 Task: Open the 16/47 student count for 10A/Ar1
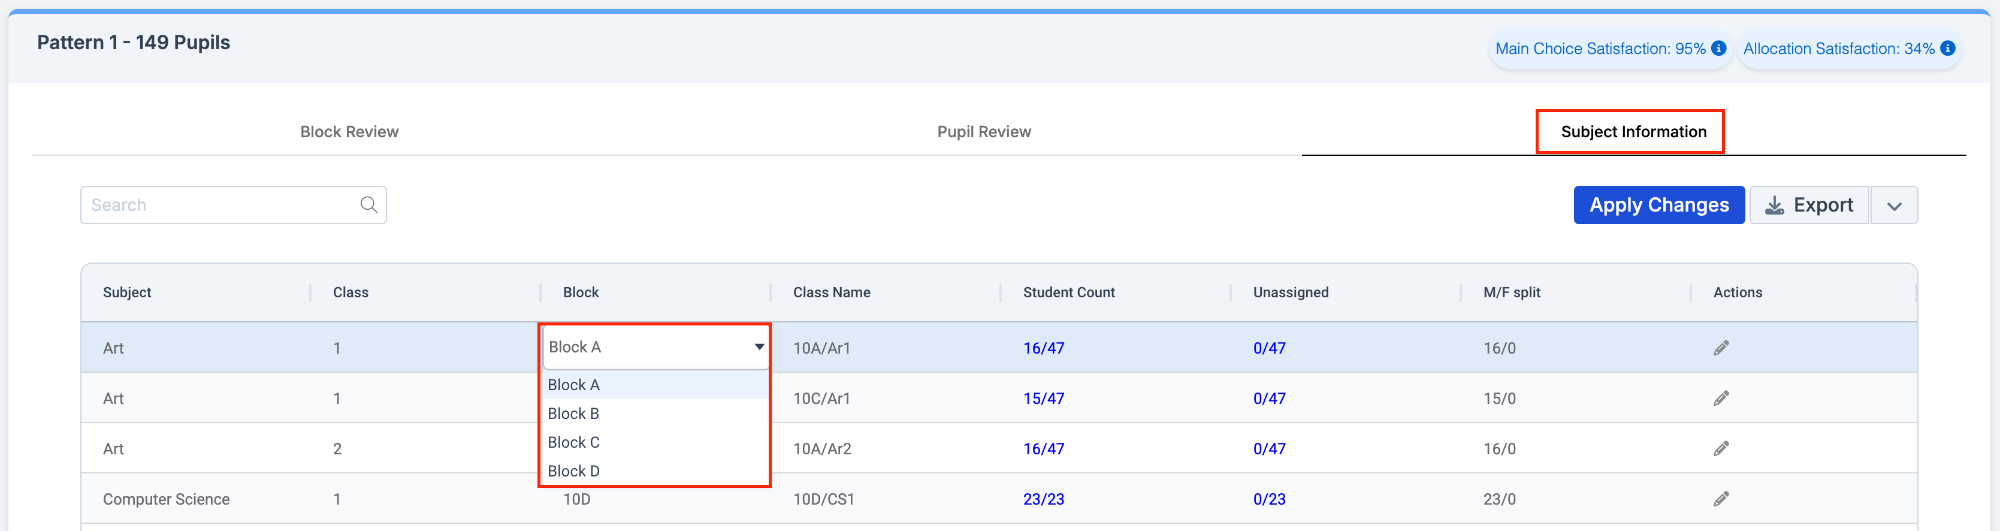coord(1044,348)
